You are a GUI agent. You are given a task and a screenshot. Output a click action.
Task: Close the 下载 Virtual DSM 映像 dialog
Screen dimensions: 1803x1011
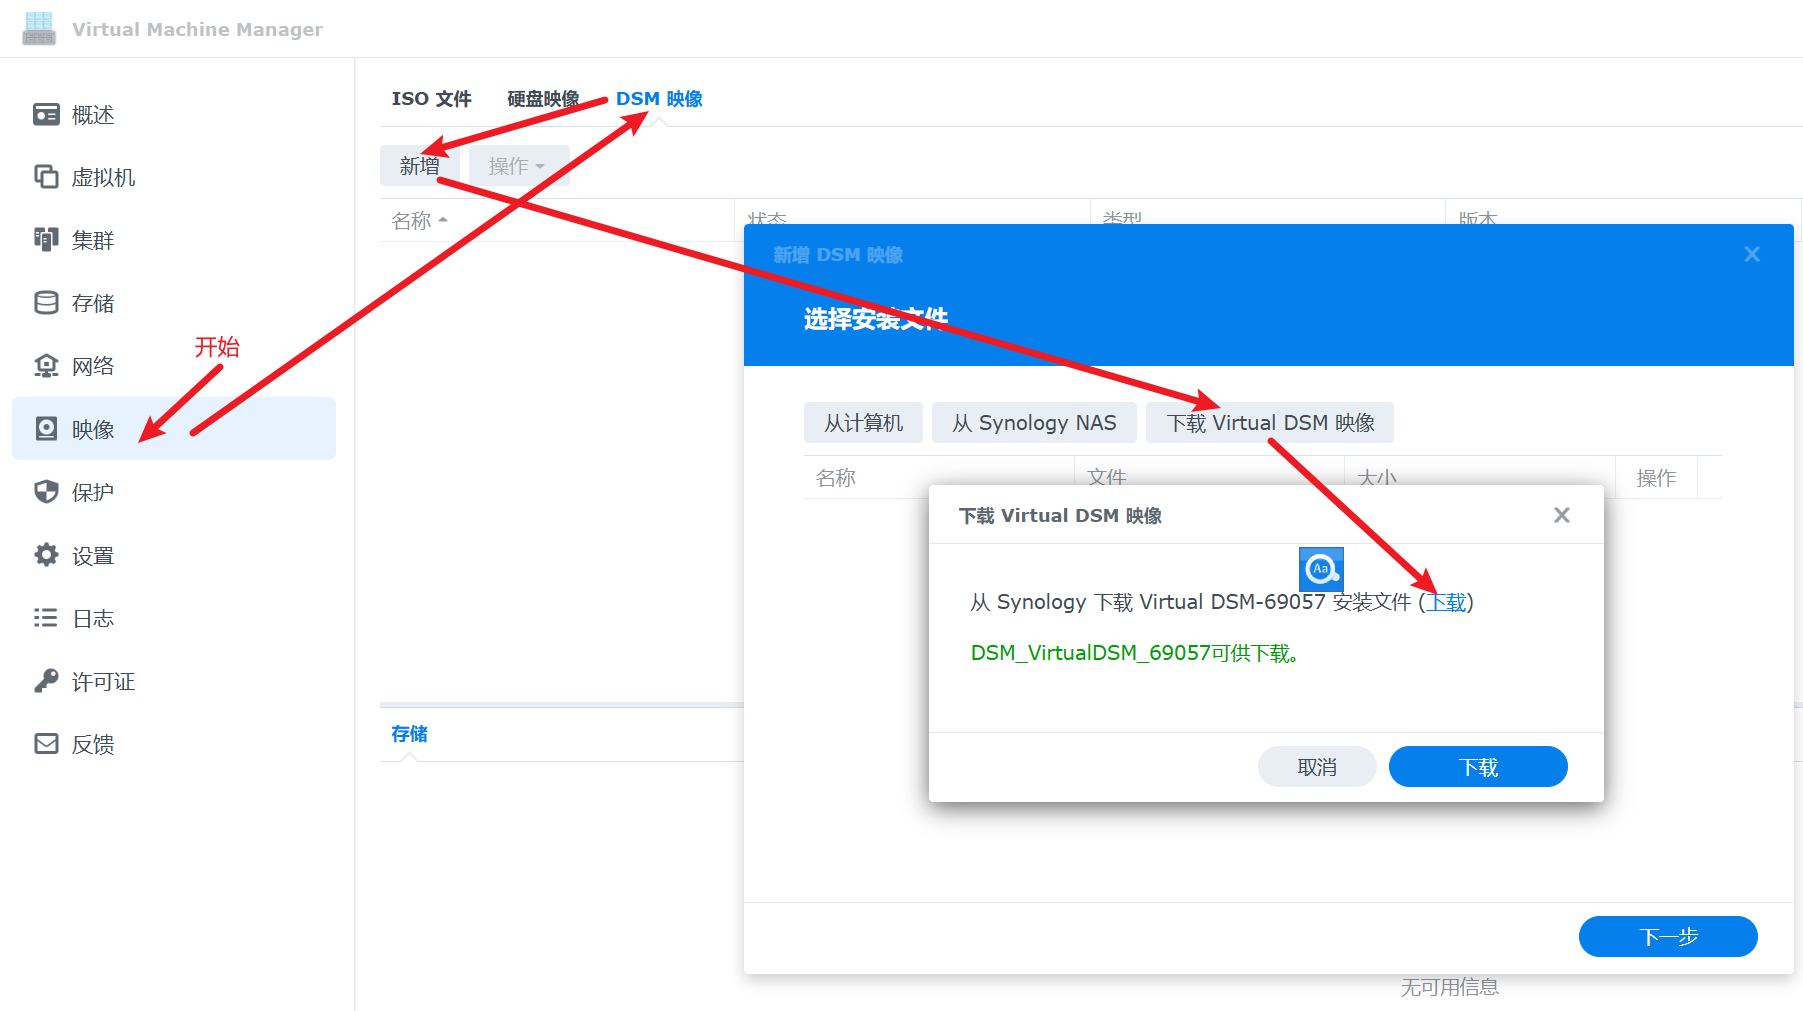[x=1562, y=515]
